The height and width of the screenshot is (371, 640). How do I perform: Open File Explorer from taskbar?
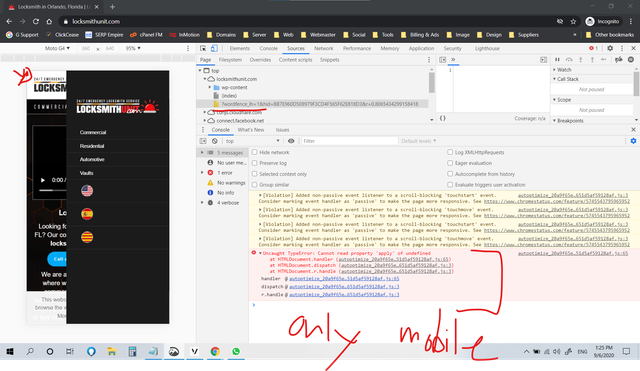[x=111, y=351]
